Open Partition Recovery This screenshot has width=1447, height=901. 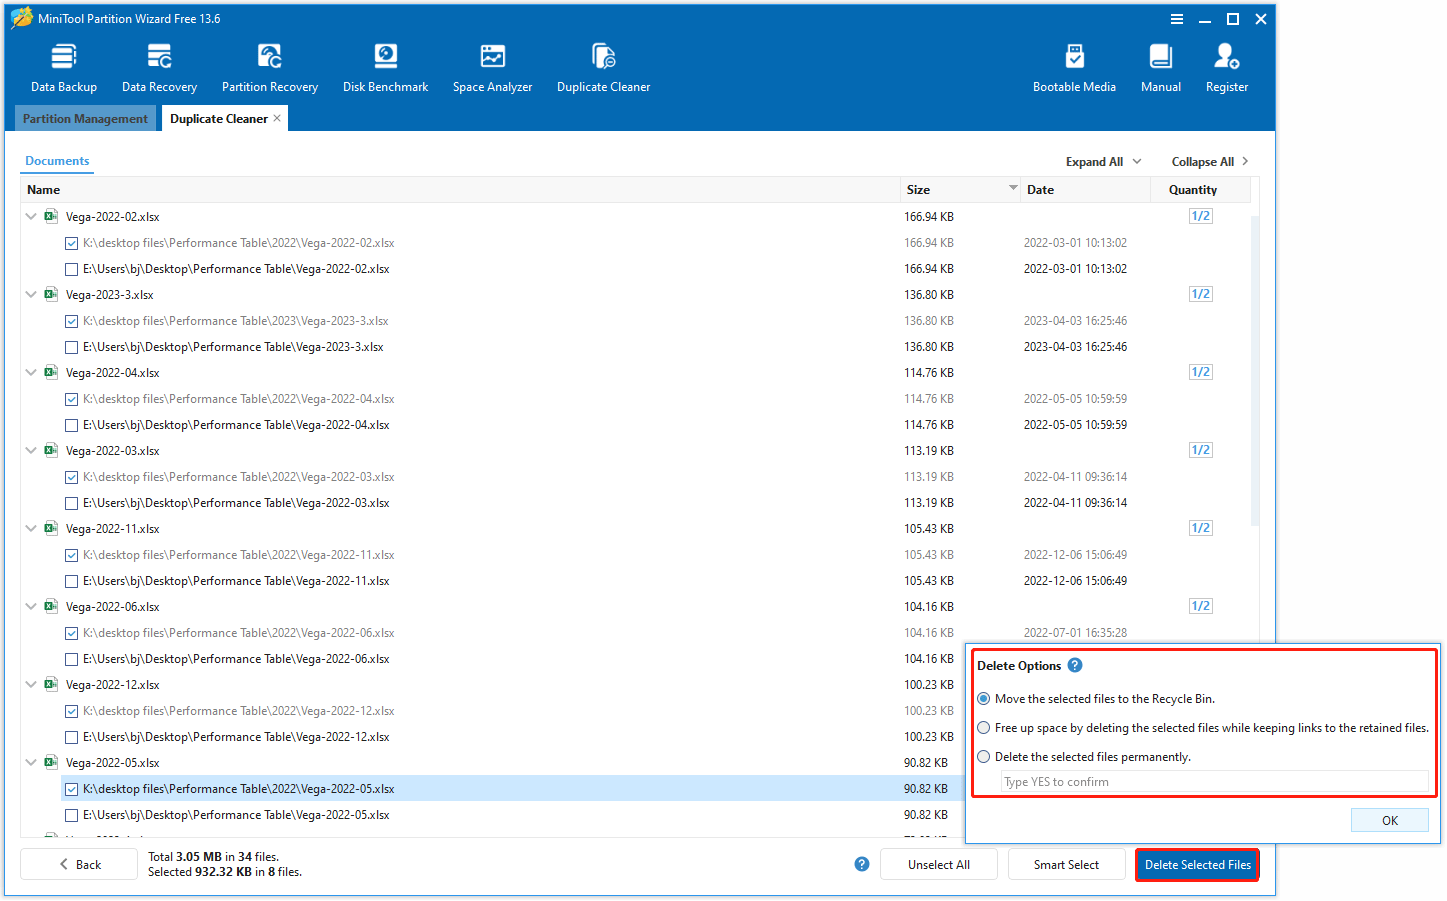[269, 65]
